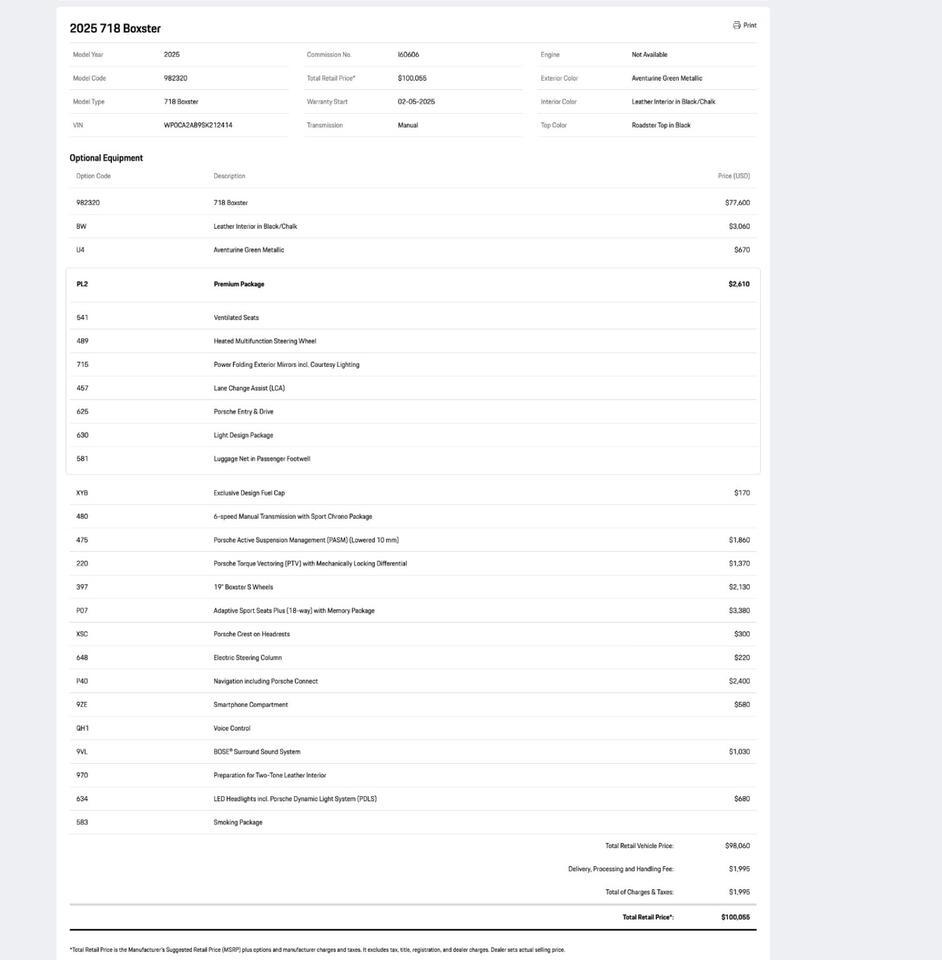This screenshot has height=960, width=942.
Task: Click the Option Code column header
Action: pos(93,176)
